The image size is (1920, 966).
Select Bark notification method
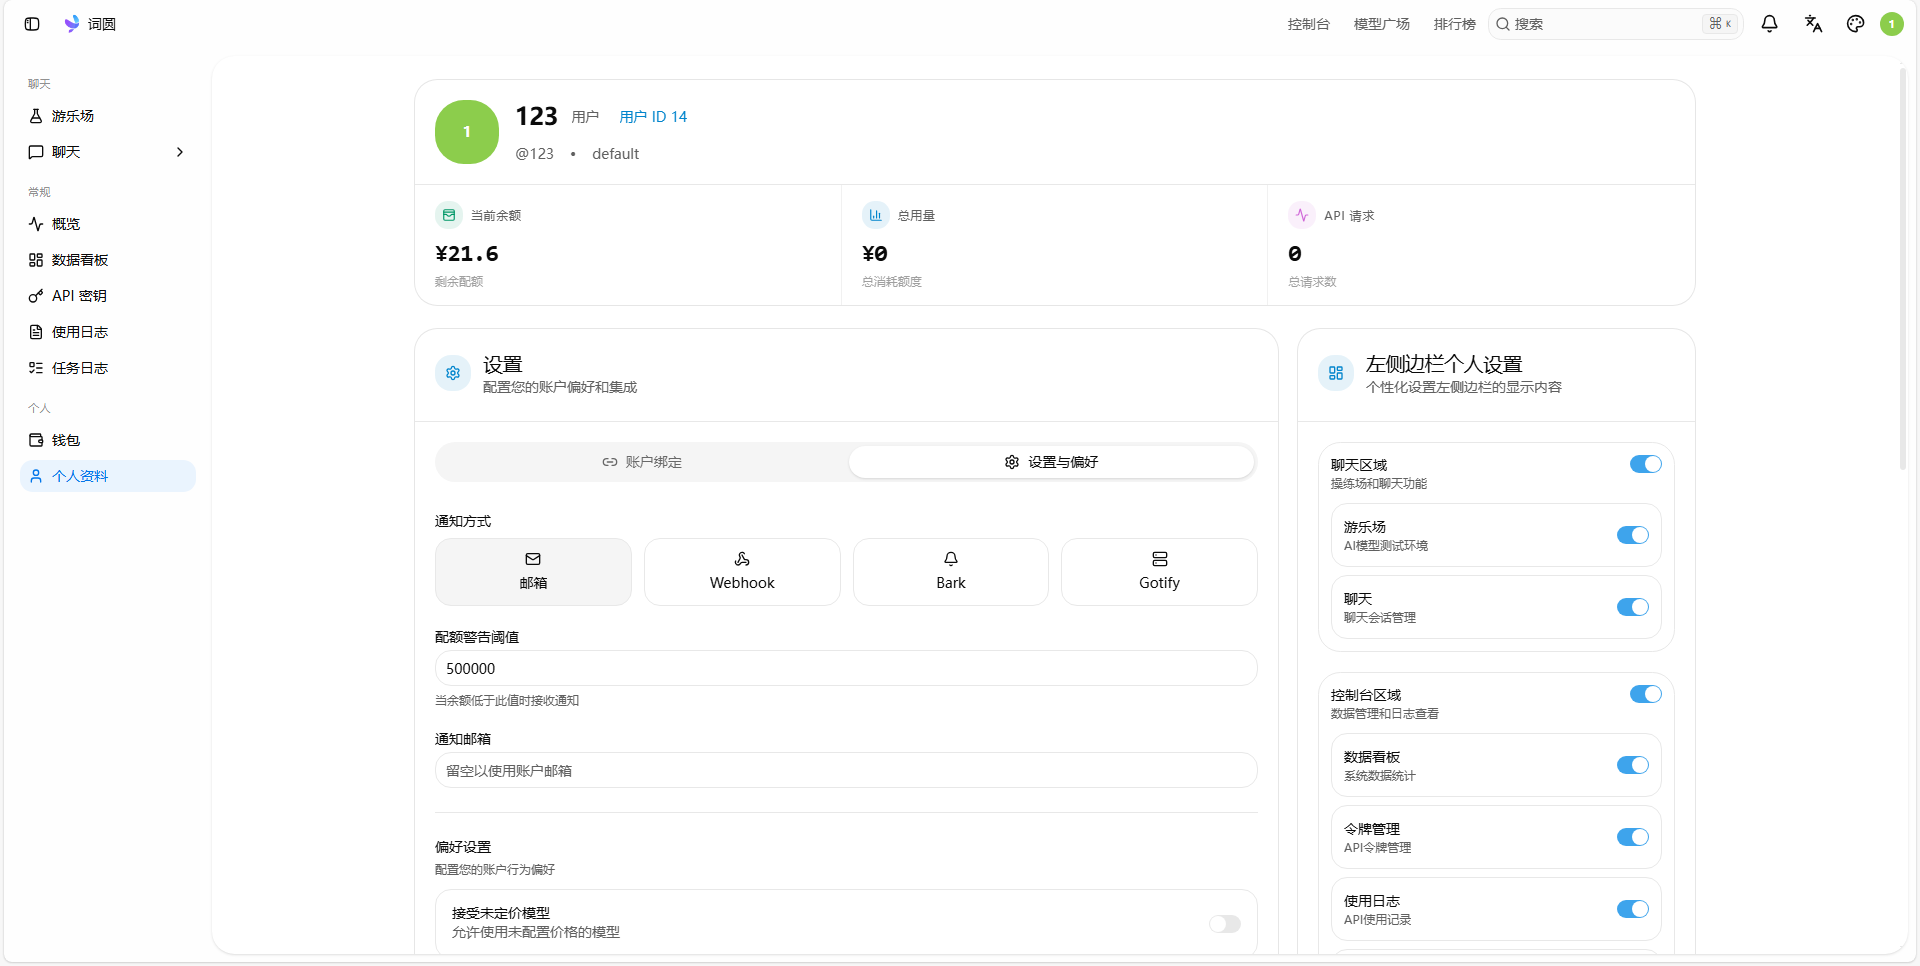[x=951, y=572]
